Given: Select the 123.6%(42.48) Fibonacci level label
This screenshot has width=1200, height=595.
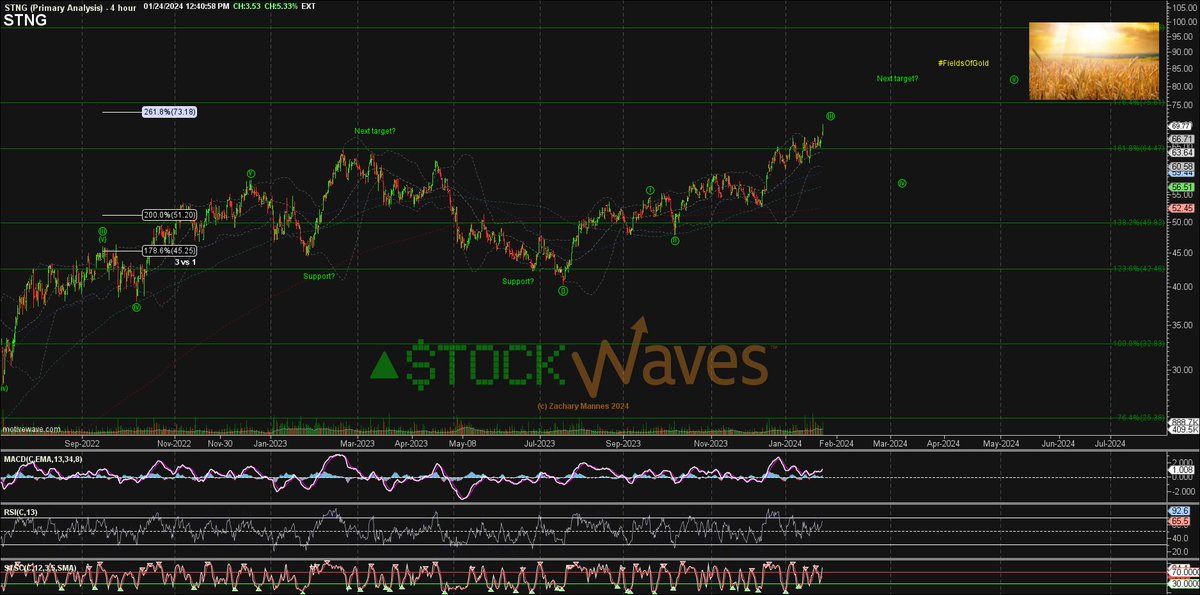Looking at the screenshot, I should coord(1137,267).
